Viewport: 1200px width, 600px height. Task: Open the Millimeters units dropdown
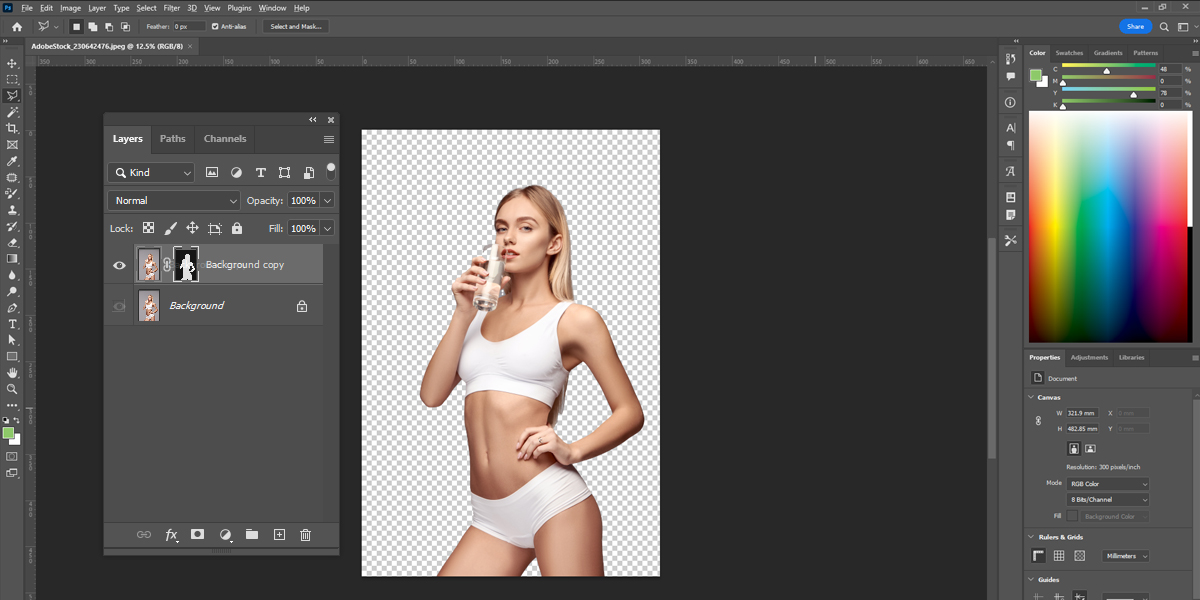[1126, 556]
